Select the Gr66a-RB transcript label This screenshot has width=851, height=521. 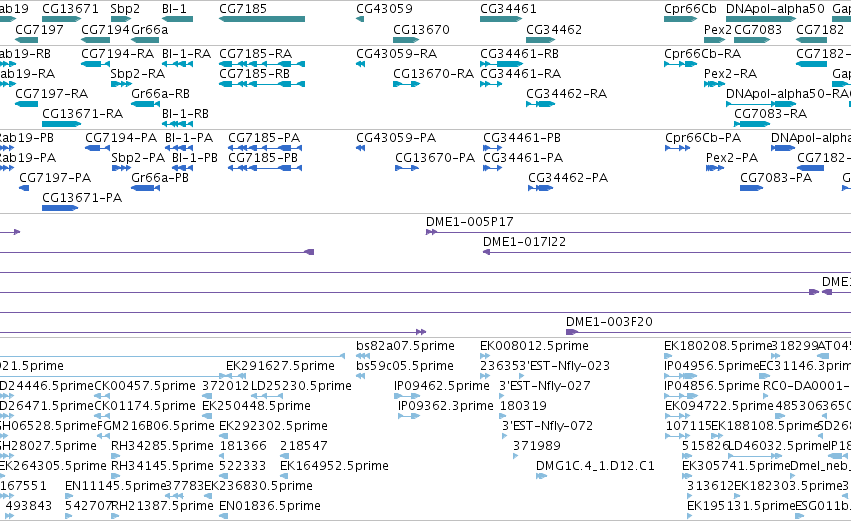point(161,94)
